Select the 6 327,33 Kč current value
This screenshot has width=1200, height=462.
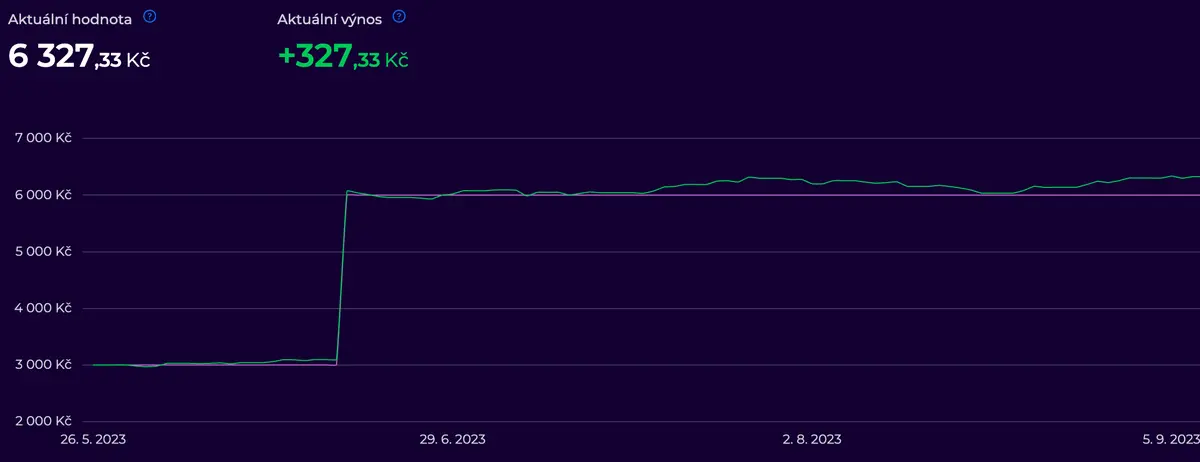(x=80, y=57)
